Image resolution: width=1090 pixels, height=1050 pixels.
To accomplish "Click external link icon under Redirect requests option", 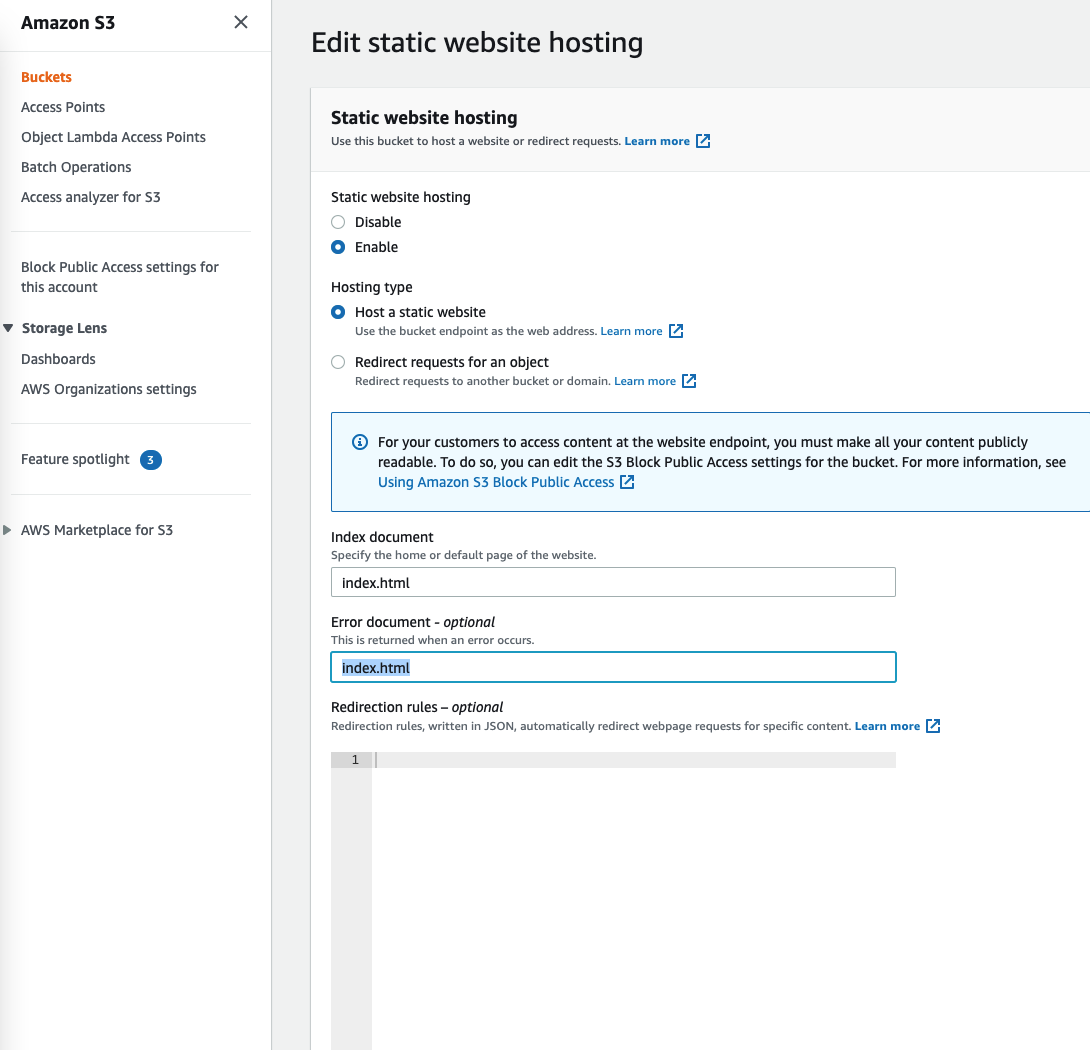I will (689, 381).
